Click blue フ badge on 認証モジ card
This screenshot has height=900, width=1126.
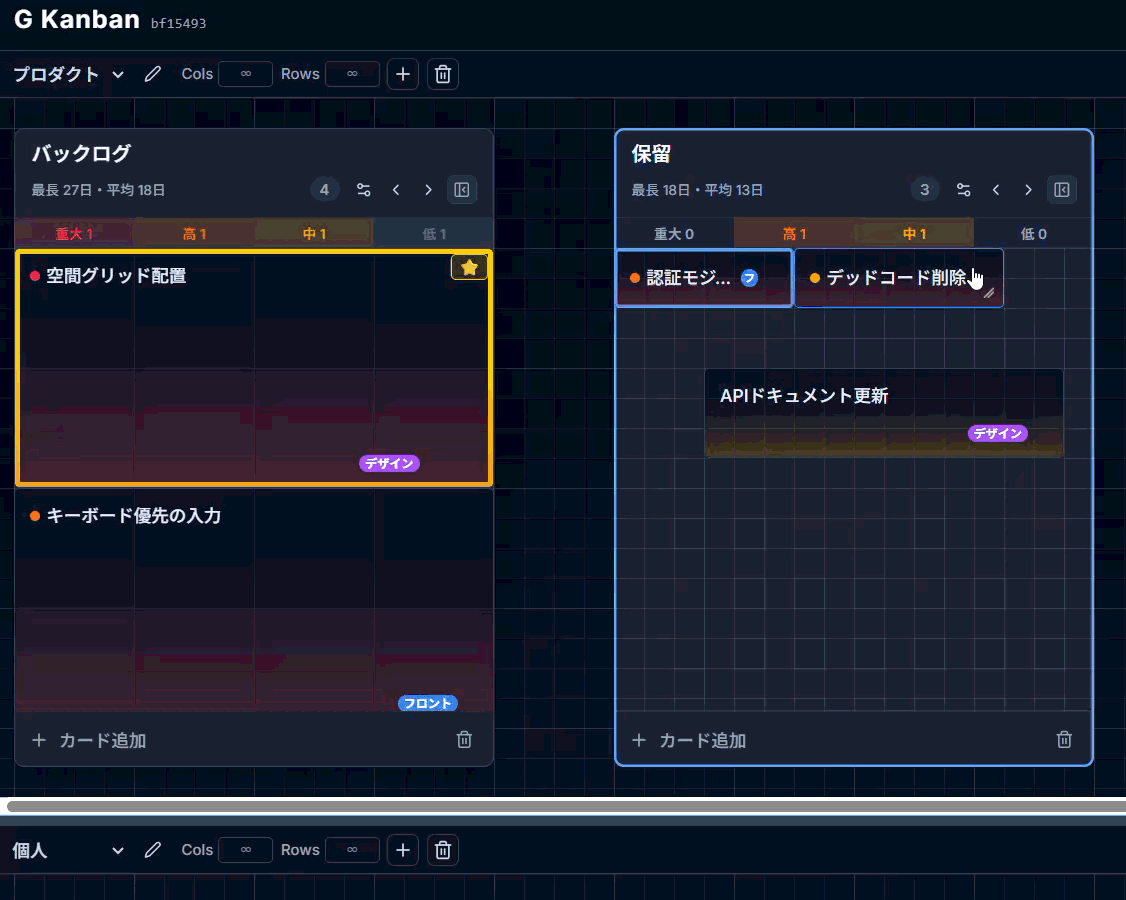pos(749,278)
